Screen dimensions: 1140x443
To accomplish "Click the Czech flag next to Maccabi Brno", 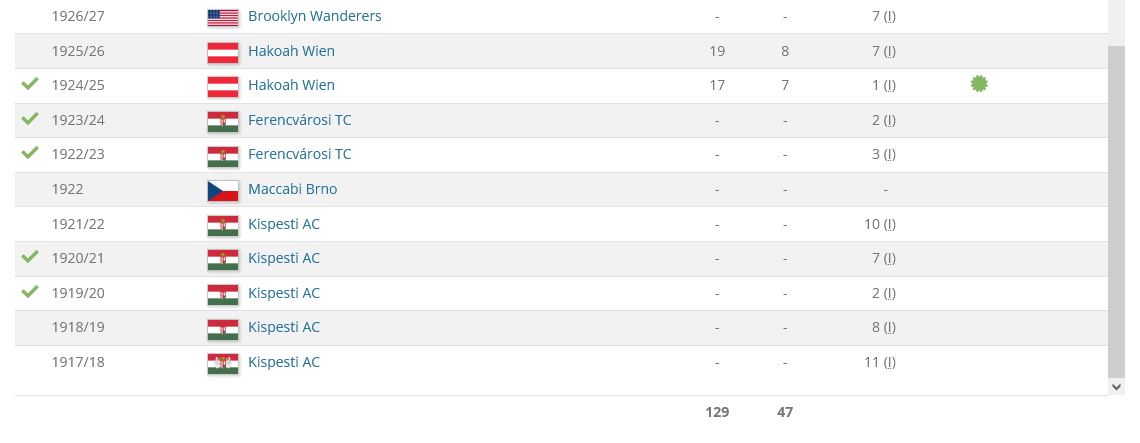I will (222, 190).
